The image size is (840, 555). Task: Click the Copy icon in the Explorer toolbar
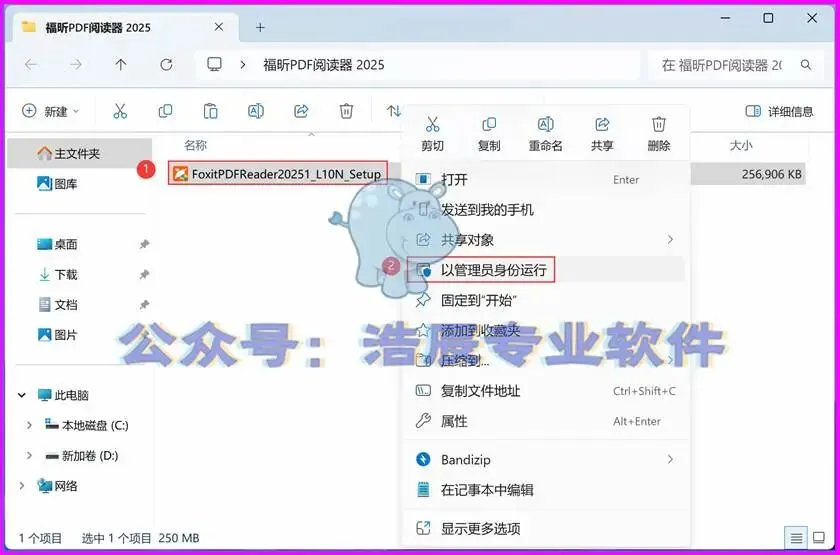click(166, 111)
